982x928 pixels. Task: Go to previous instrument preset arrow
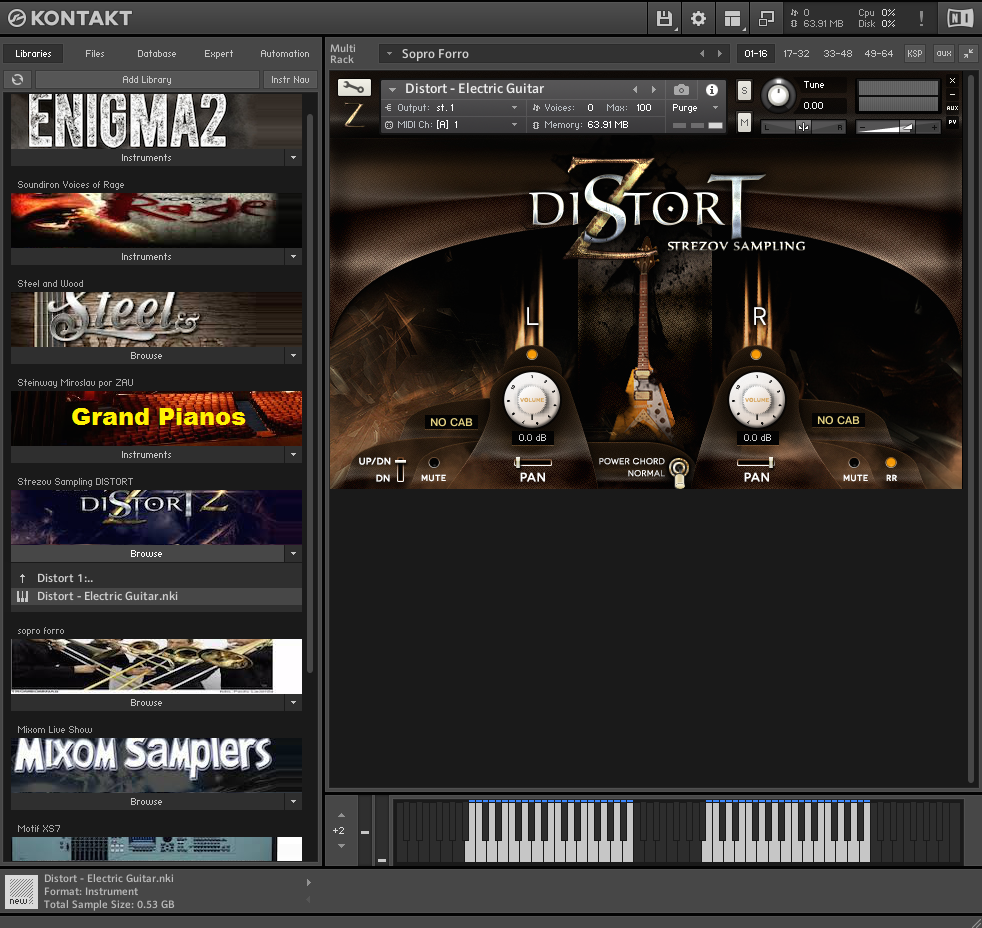click(635, 90)
